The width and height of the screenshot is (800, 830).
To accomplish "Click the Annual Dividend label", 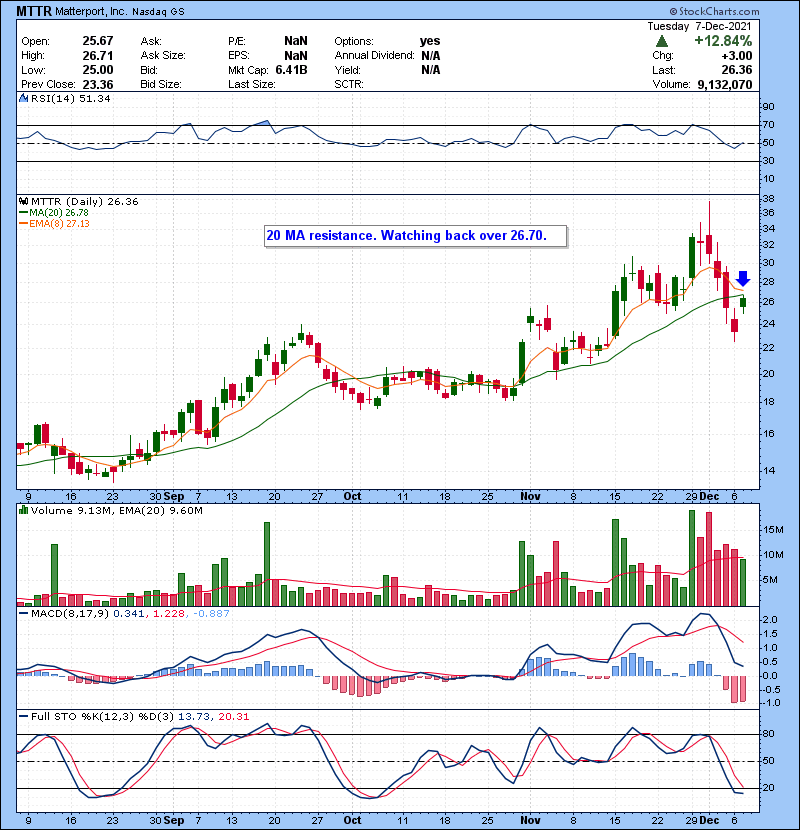I will [374, 56].
